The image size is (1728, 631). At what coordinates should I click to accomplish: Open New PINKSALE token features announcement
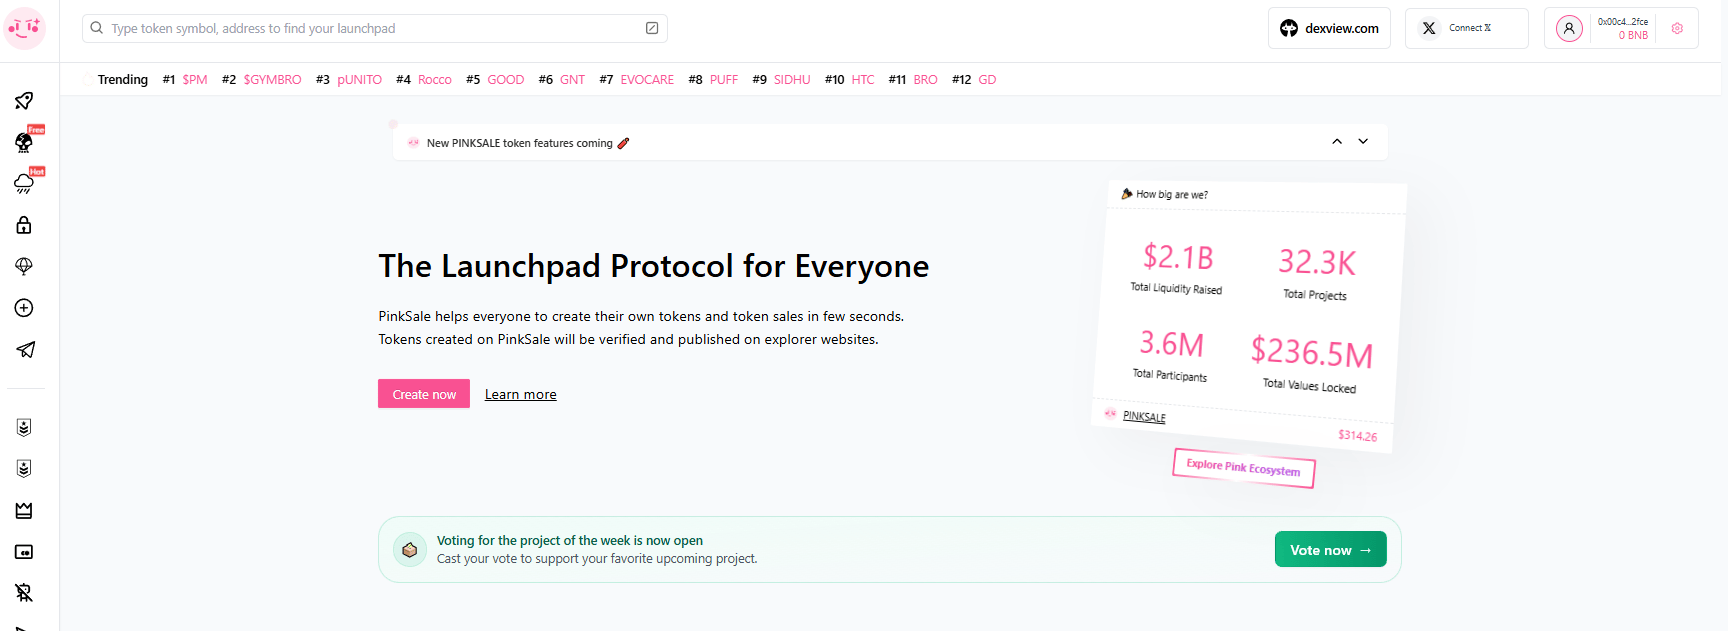[528, 143]
